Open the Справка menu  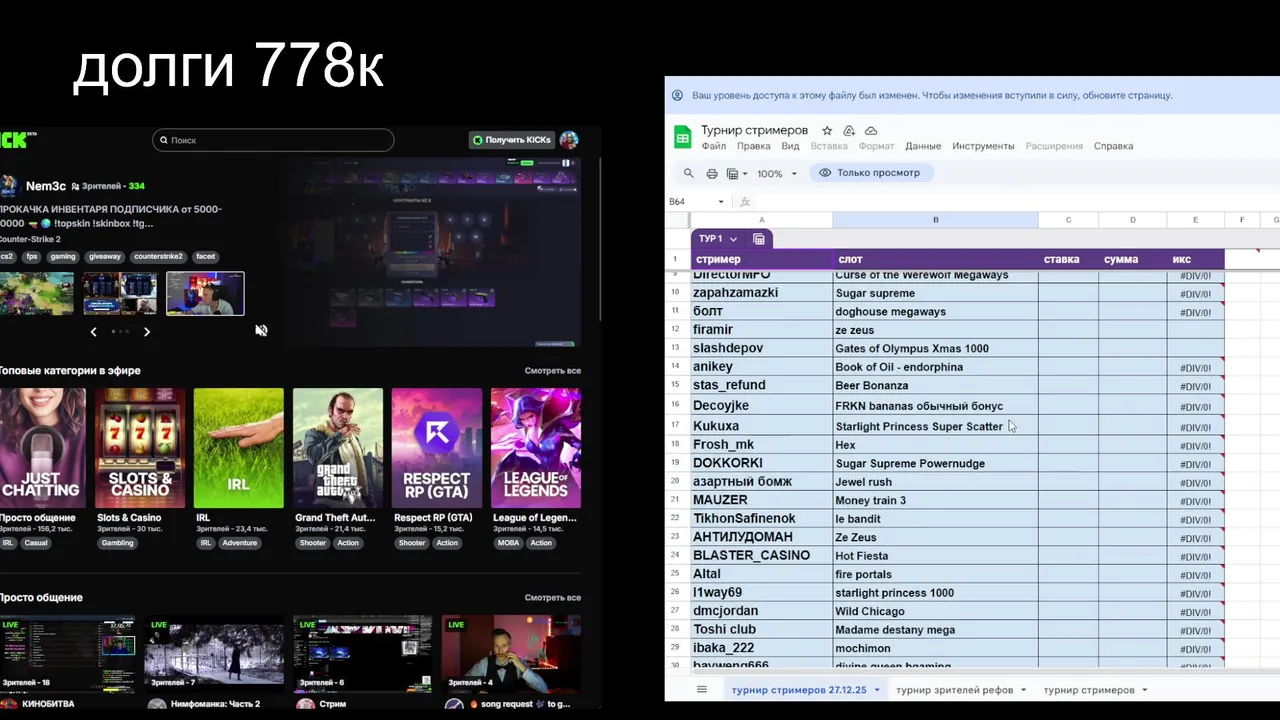[1113, 146]
